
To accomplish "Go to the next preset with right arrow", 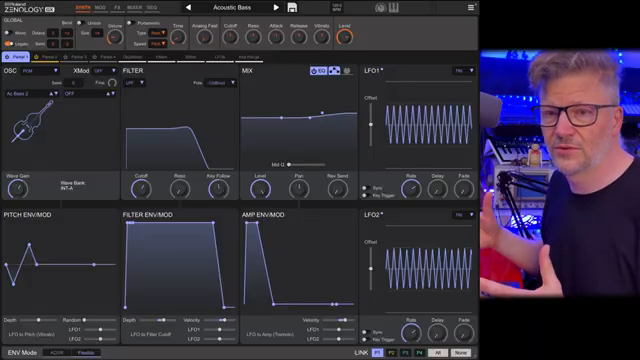I will 276,7.
